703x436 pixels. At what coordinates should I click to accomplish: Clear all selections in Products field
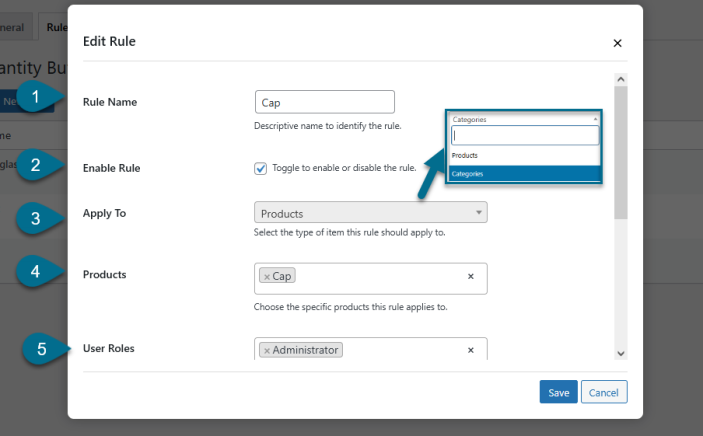(470, 277)
